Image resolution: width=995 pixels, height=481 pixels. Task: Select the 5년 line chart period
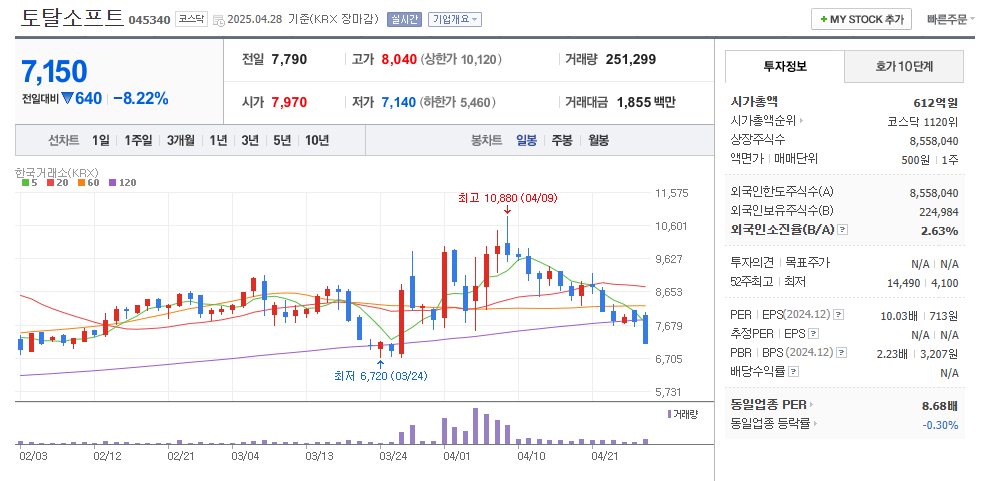tap(282, 140)
